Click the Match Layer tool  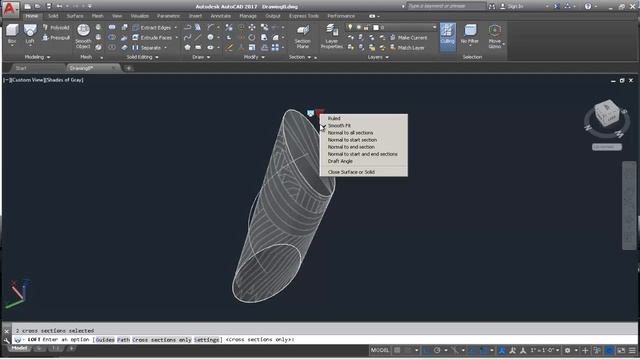(x=407, y=48)
